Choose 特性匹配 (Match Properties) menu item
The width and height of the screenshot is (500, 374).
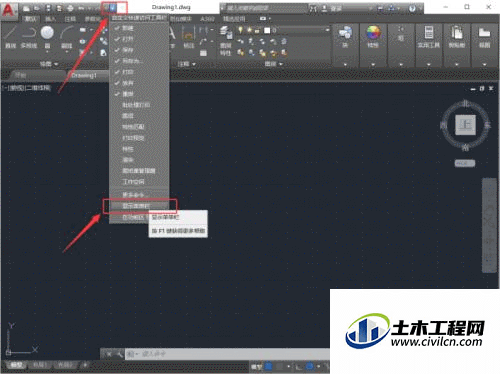(139, 127)
